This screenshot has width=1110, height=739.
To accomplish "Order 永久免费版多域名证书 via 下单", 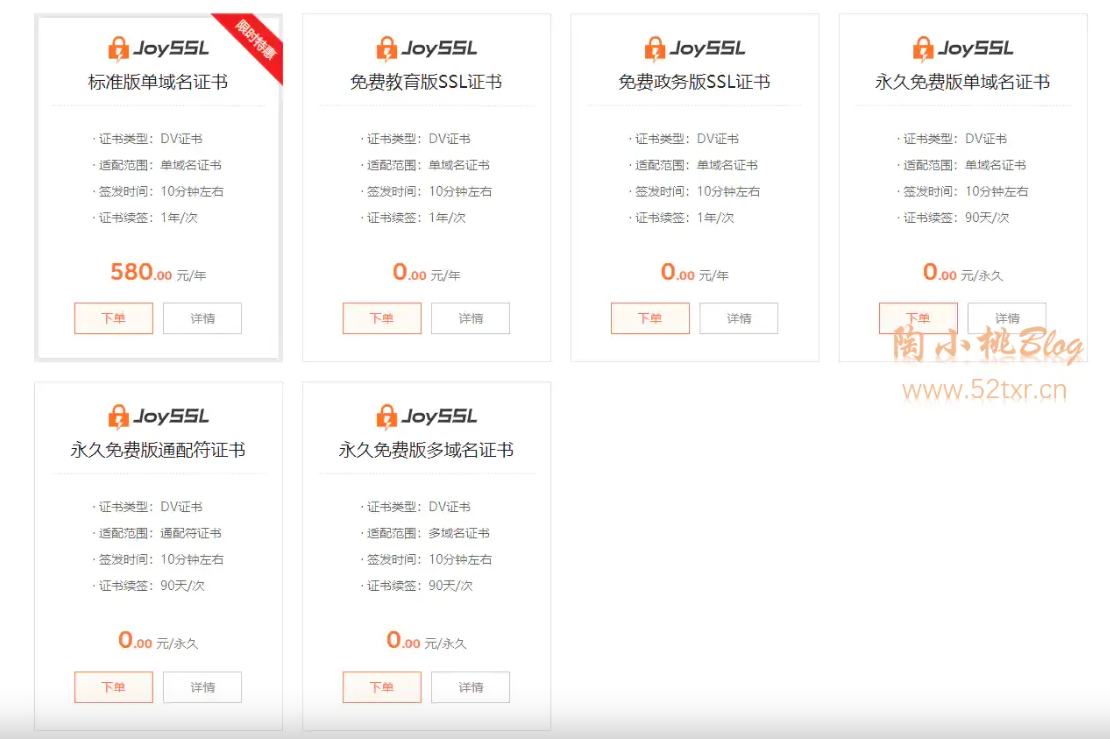I will pyautogui.click(x=382, y=687).
